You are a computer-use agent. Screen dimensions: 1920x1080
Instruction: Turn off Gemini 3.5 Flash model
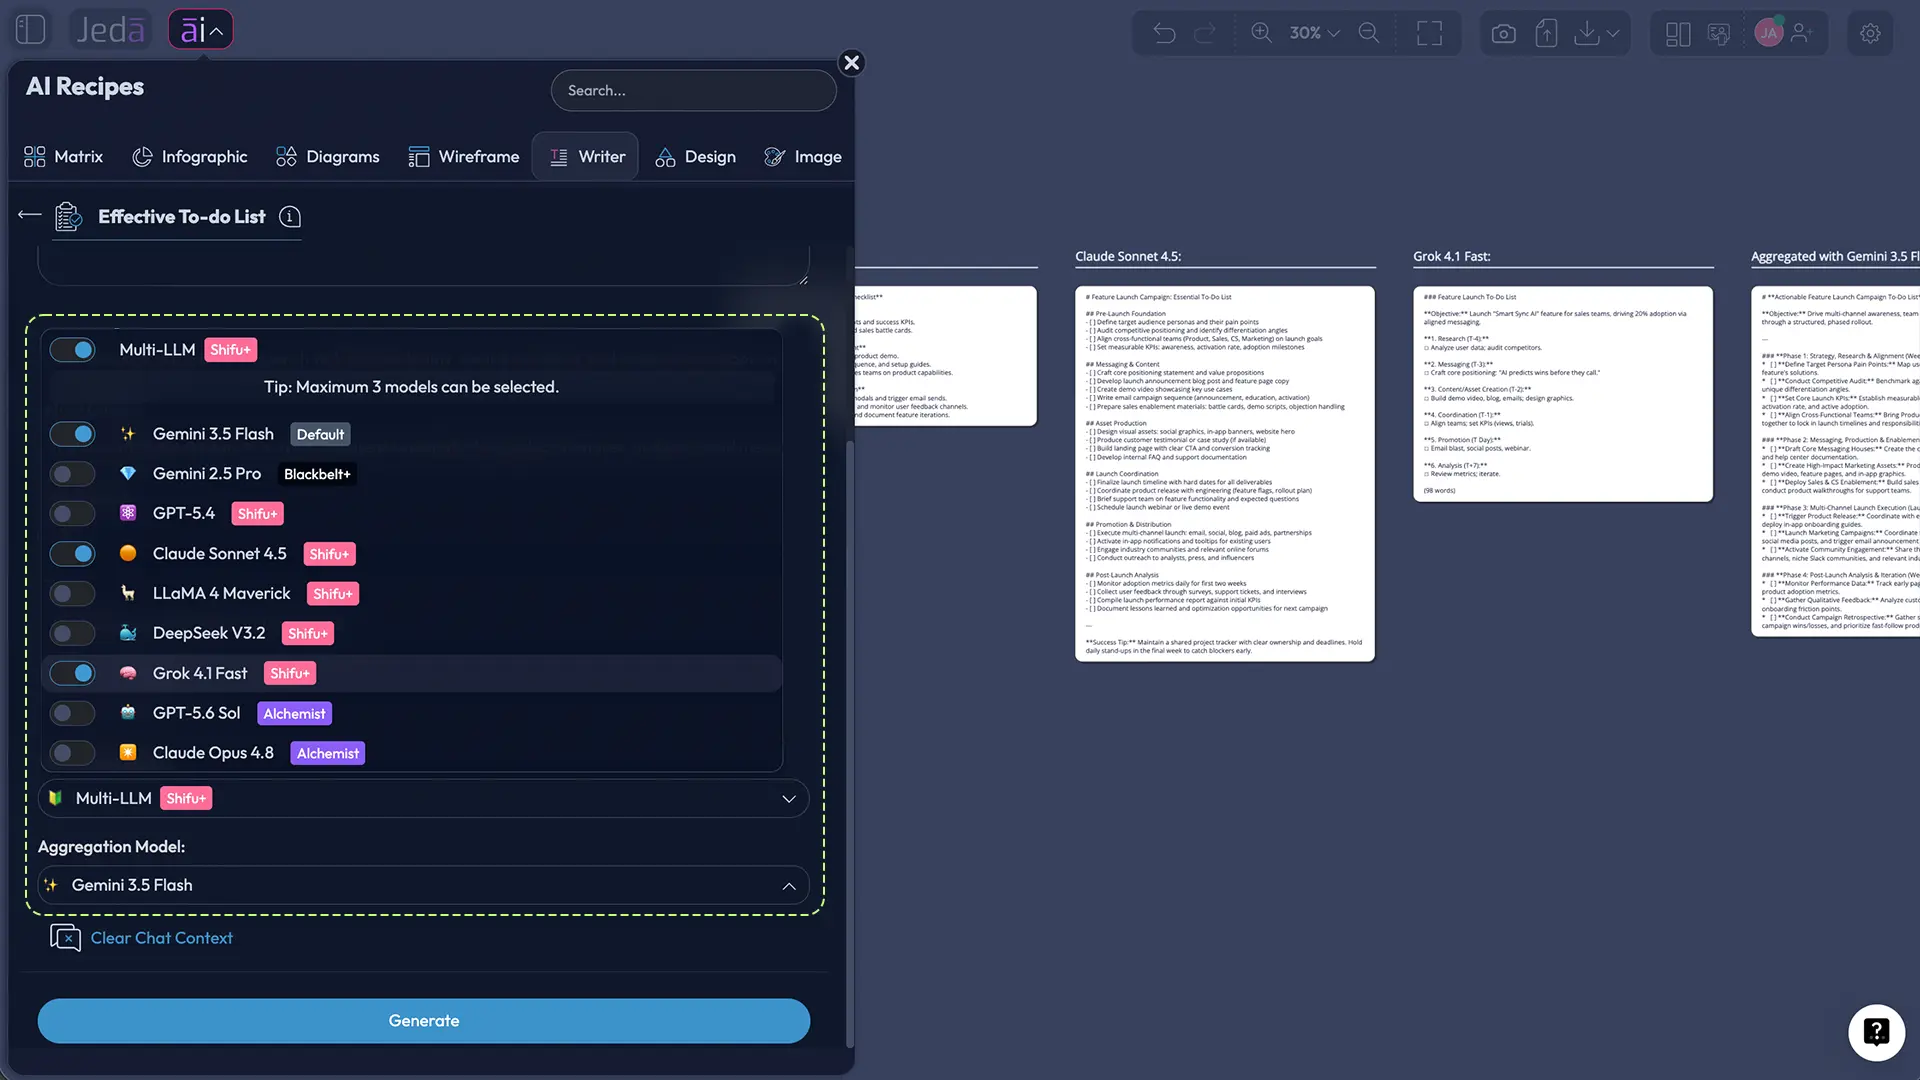tap(73, 434)
